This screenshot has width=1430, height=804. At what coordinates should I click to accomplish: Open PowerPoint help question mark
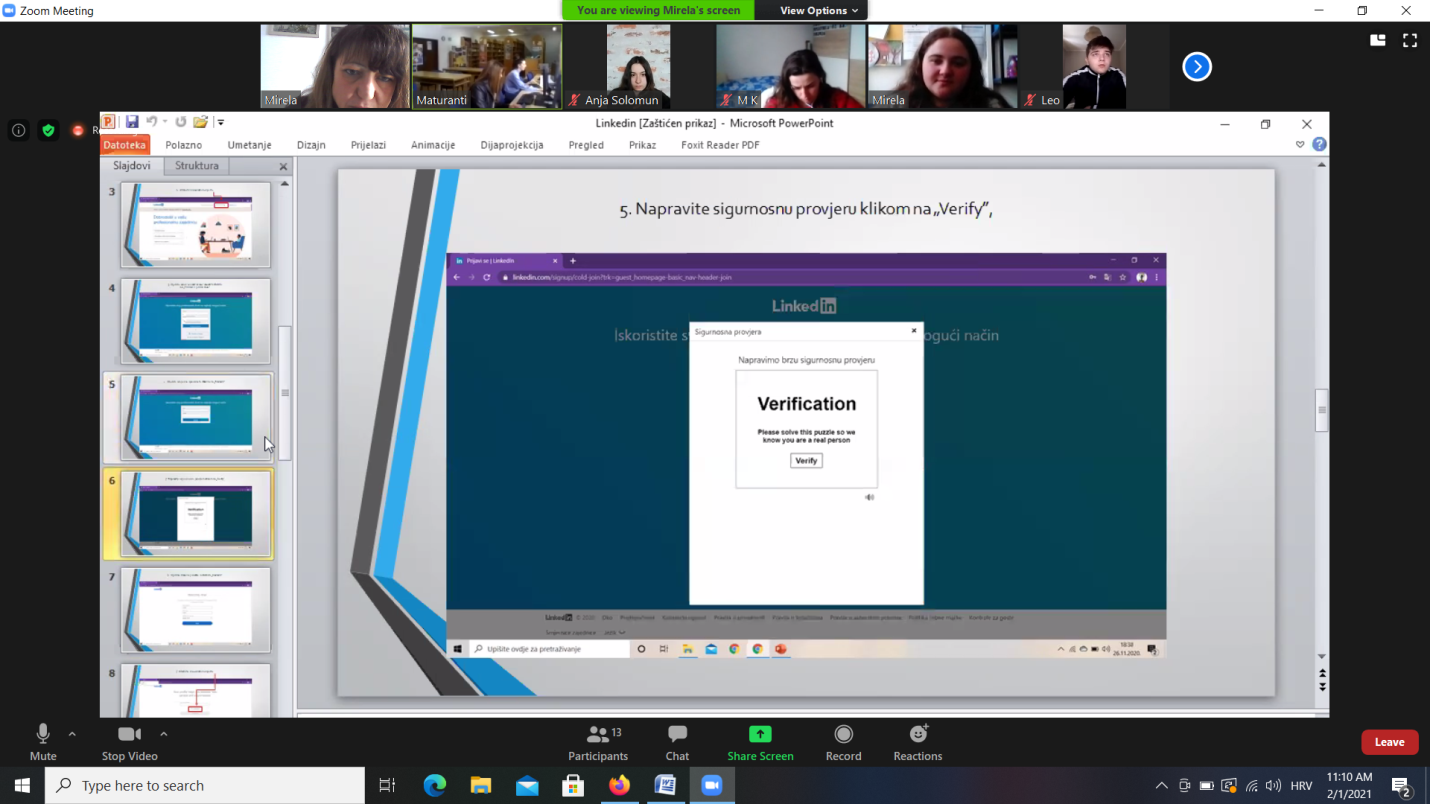click(x=1319, y=144)
